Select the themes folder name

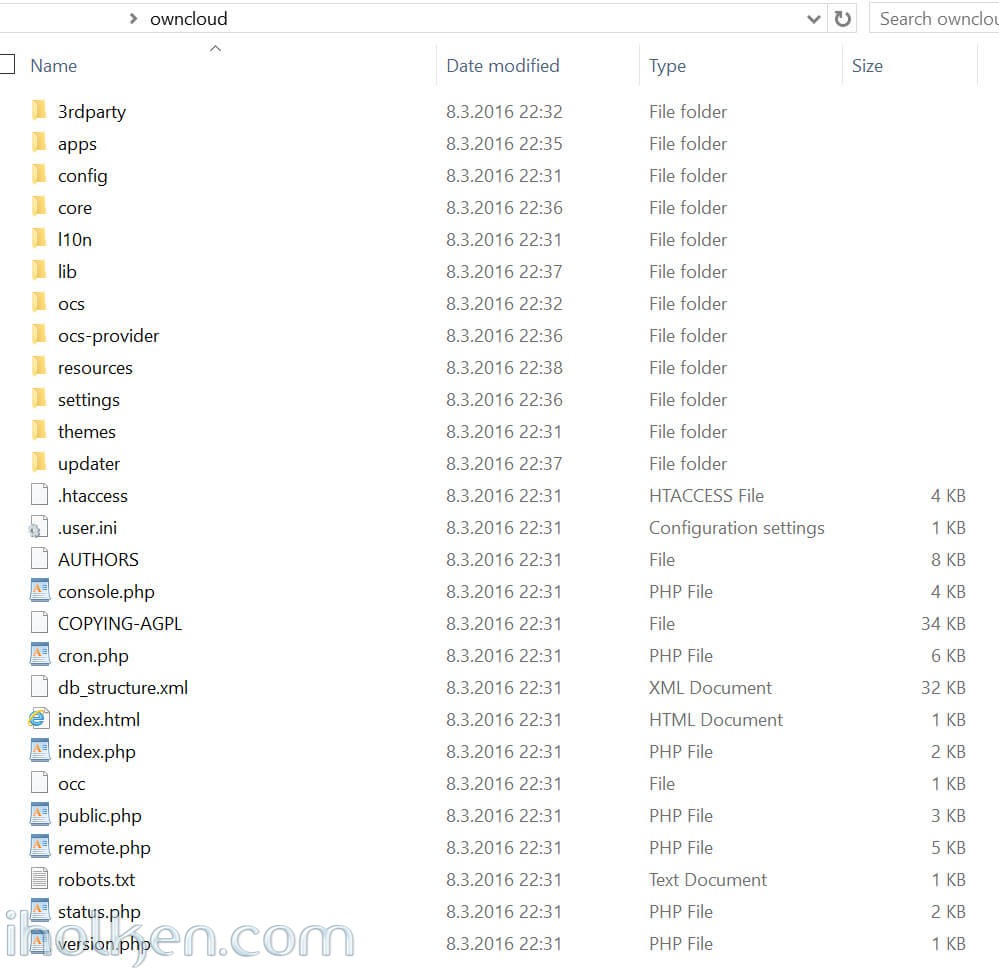click(x=87, y=431)
